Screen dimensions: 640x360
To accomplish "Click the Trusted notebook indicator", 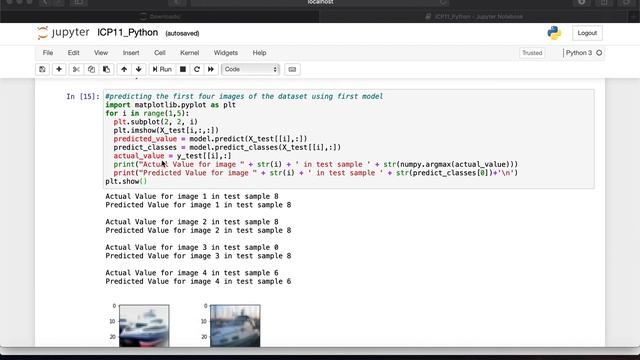I will click(532, 53).
